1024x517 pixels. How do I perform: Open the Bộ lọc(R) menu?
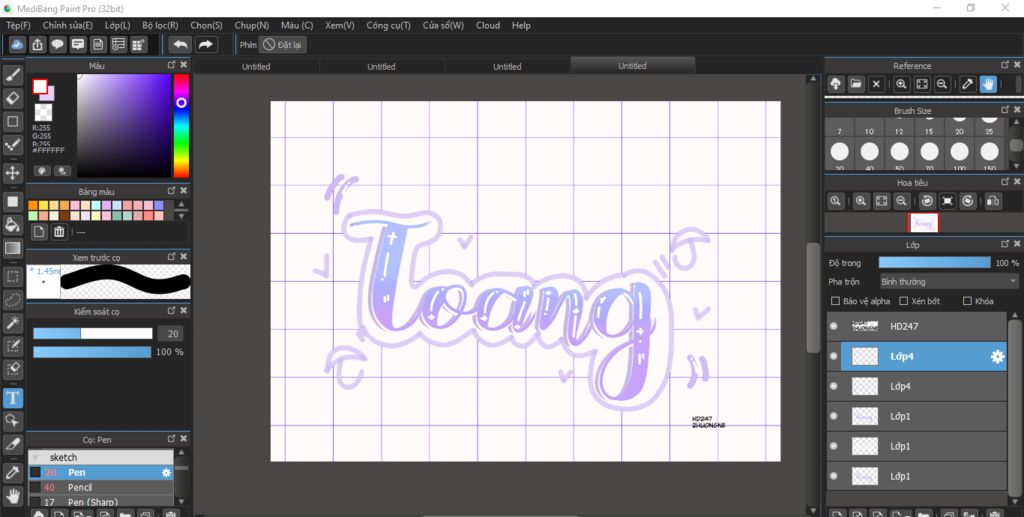[160, 25]
